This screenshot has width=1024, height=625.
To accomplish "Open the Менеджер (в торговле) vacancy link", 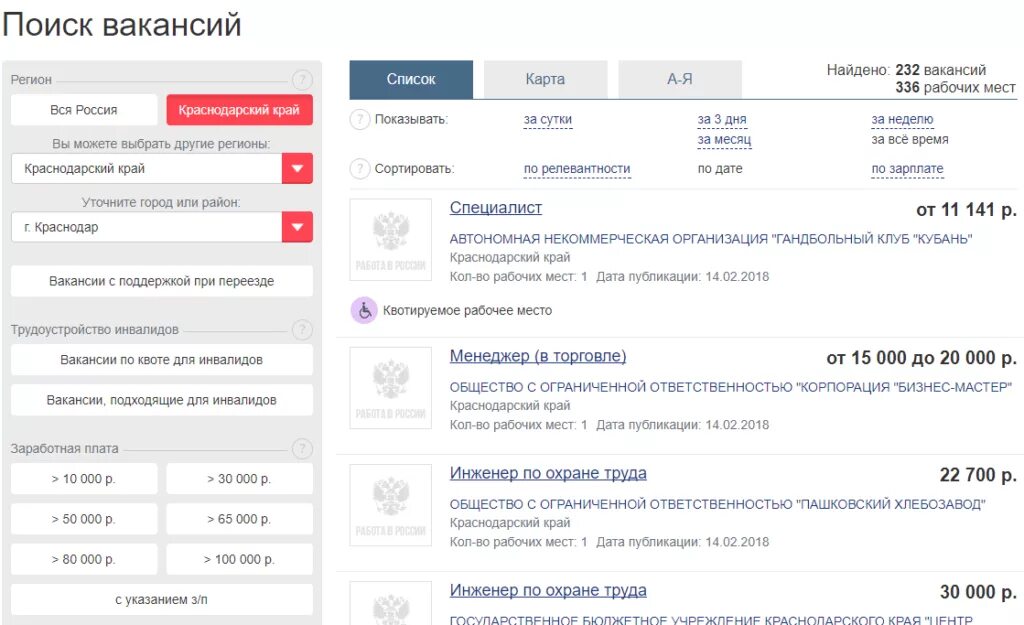I will point(538,356).
